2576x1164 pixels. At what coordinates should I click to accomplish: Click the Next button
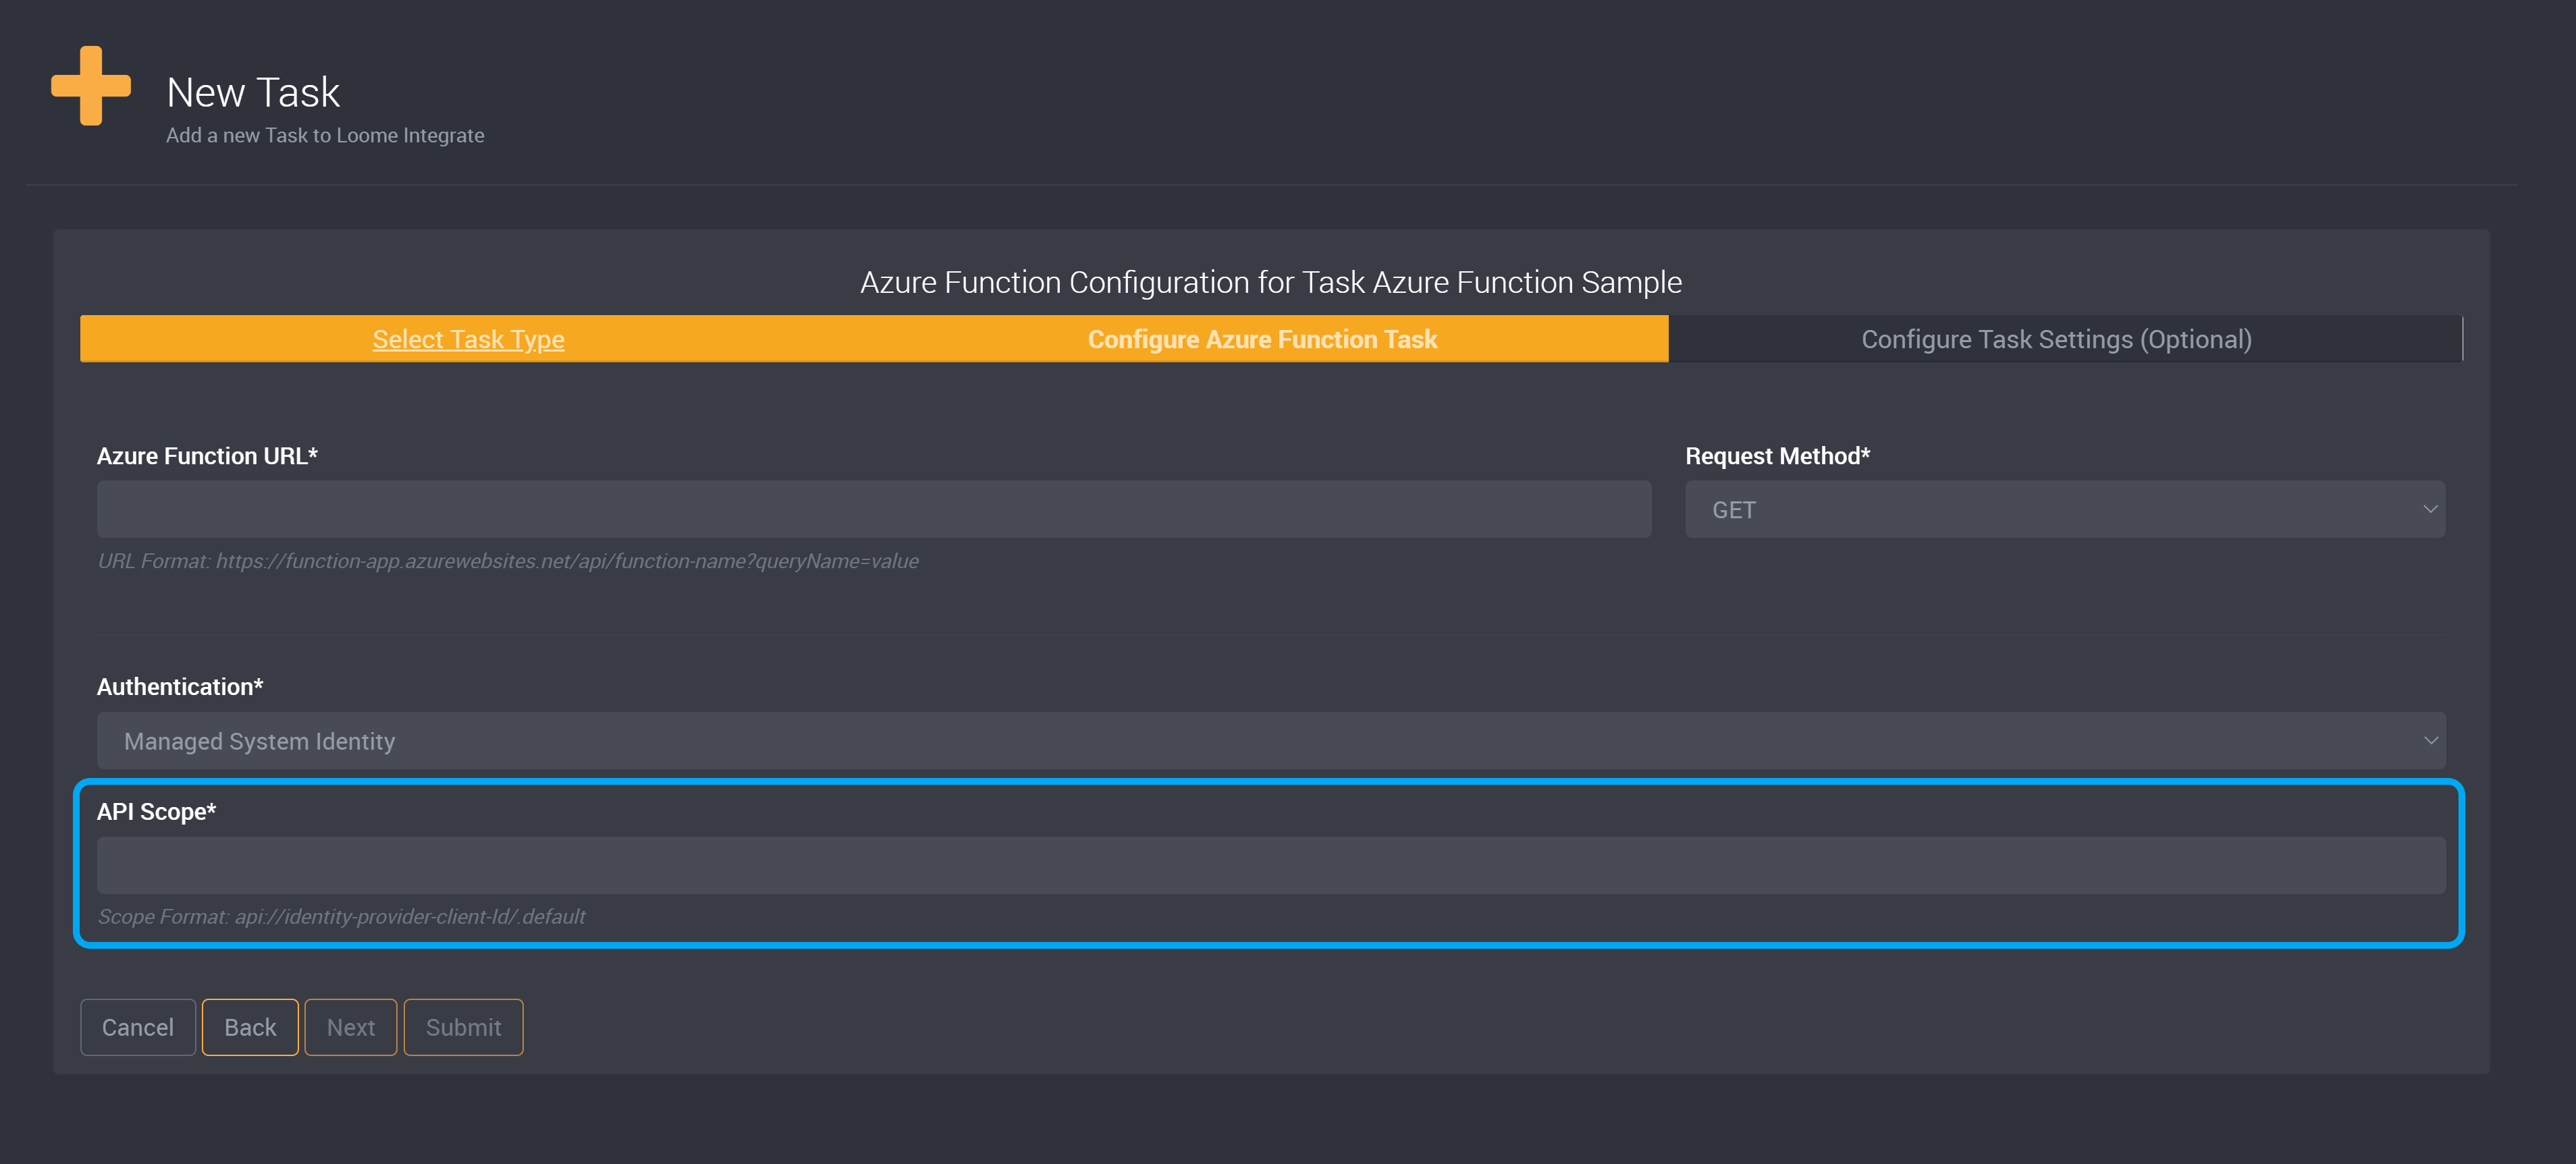coord(351,1027)
